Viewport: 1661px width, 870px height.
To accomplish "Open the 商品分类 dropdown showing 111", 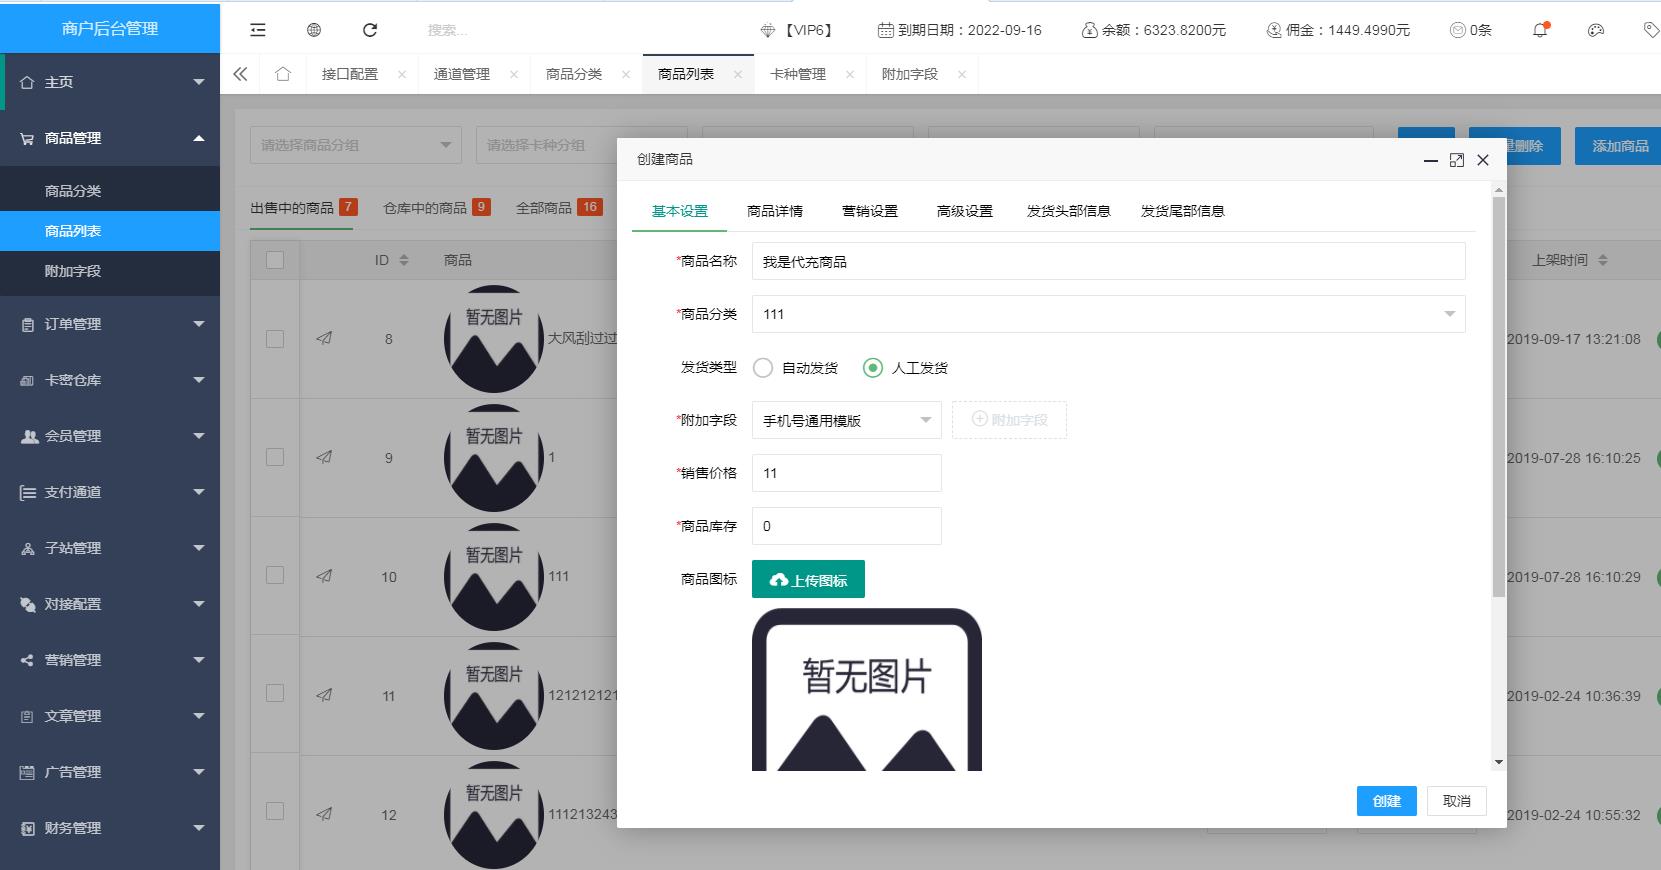I will (x=1109, y=314).
